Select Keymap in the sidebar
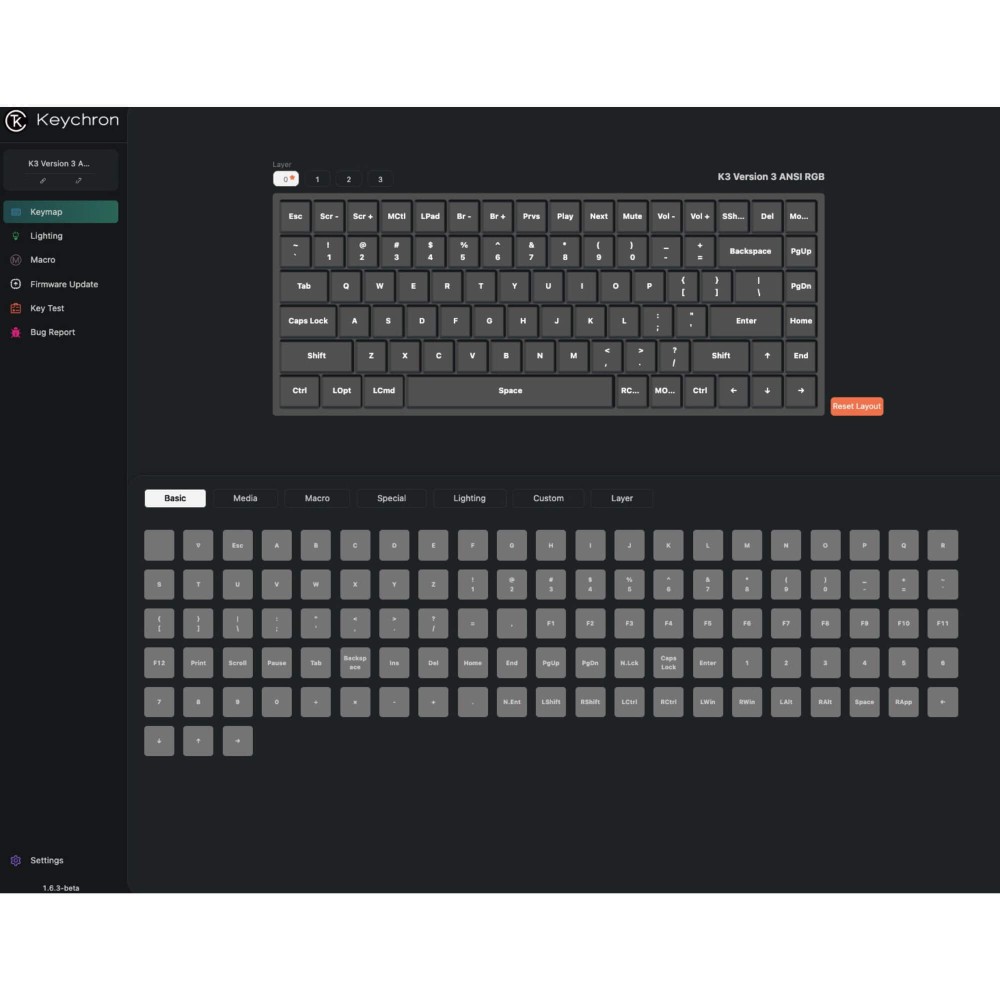 point(61,212)
